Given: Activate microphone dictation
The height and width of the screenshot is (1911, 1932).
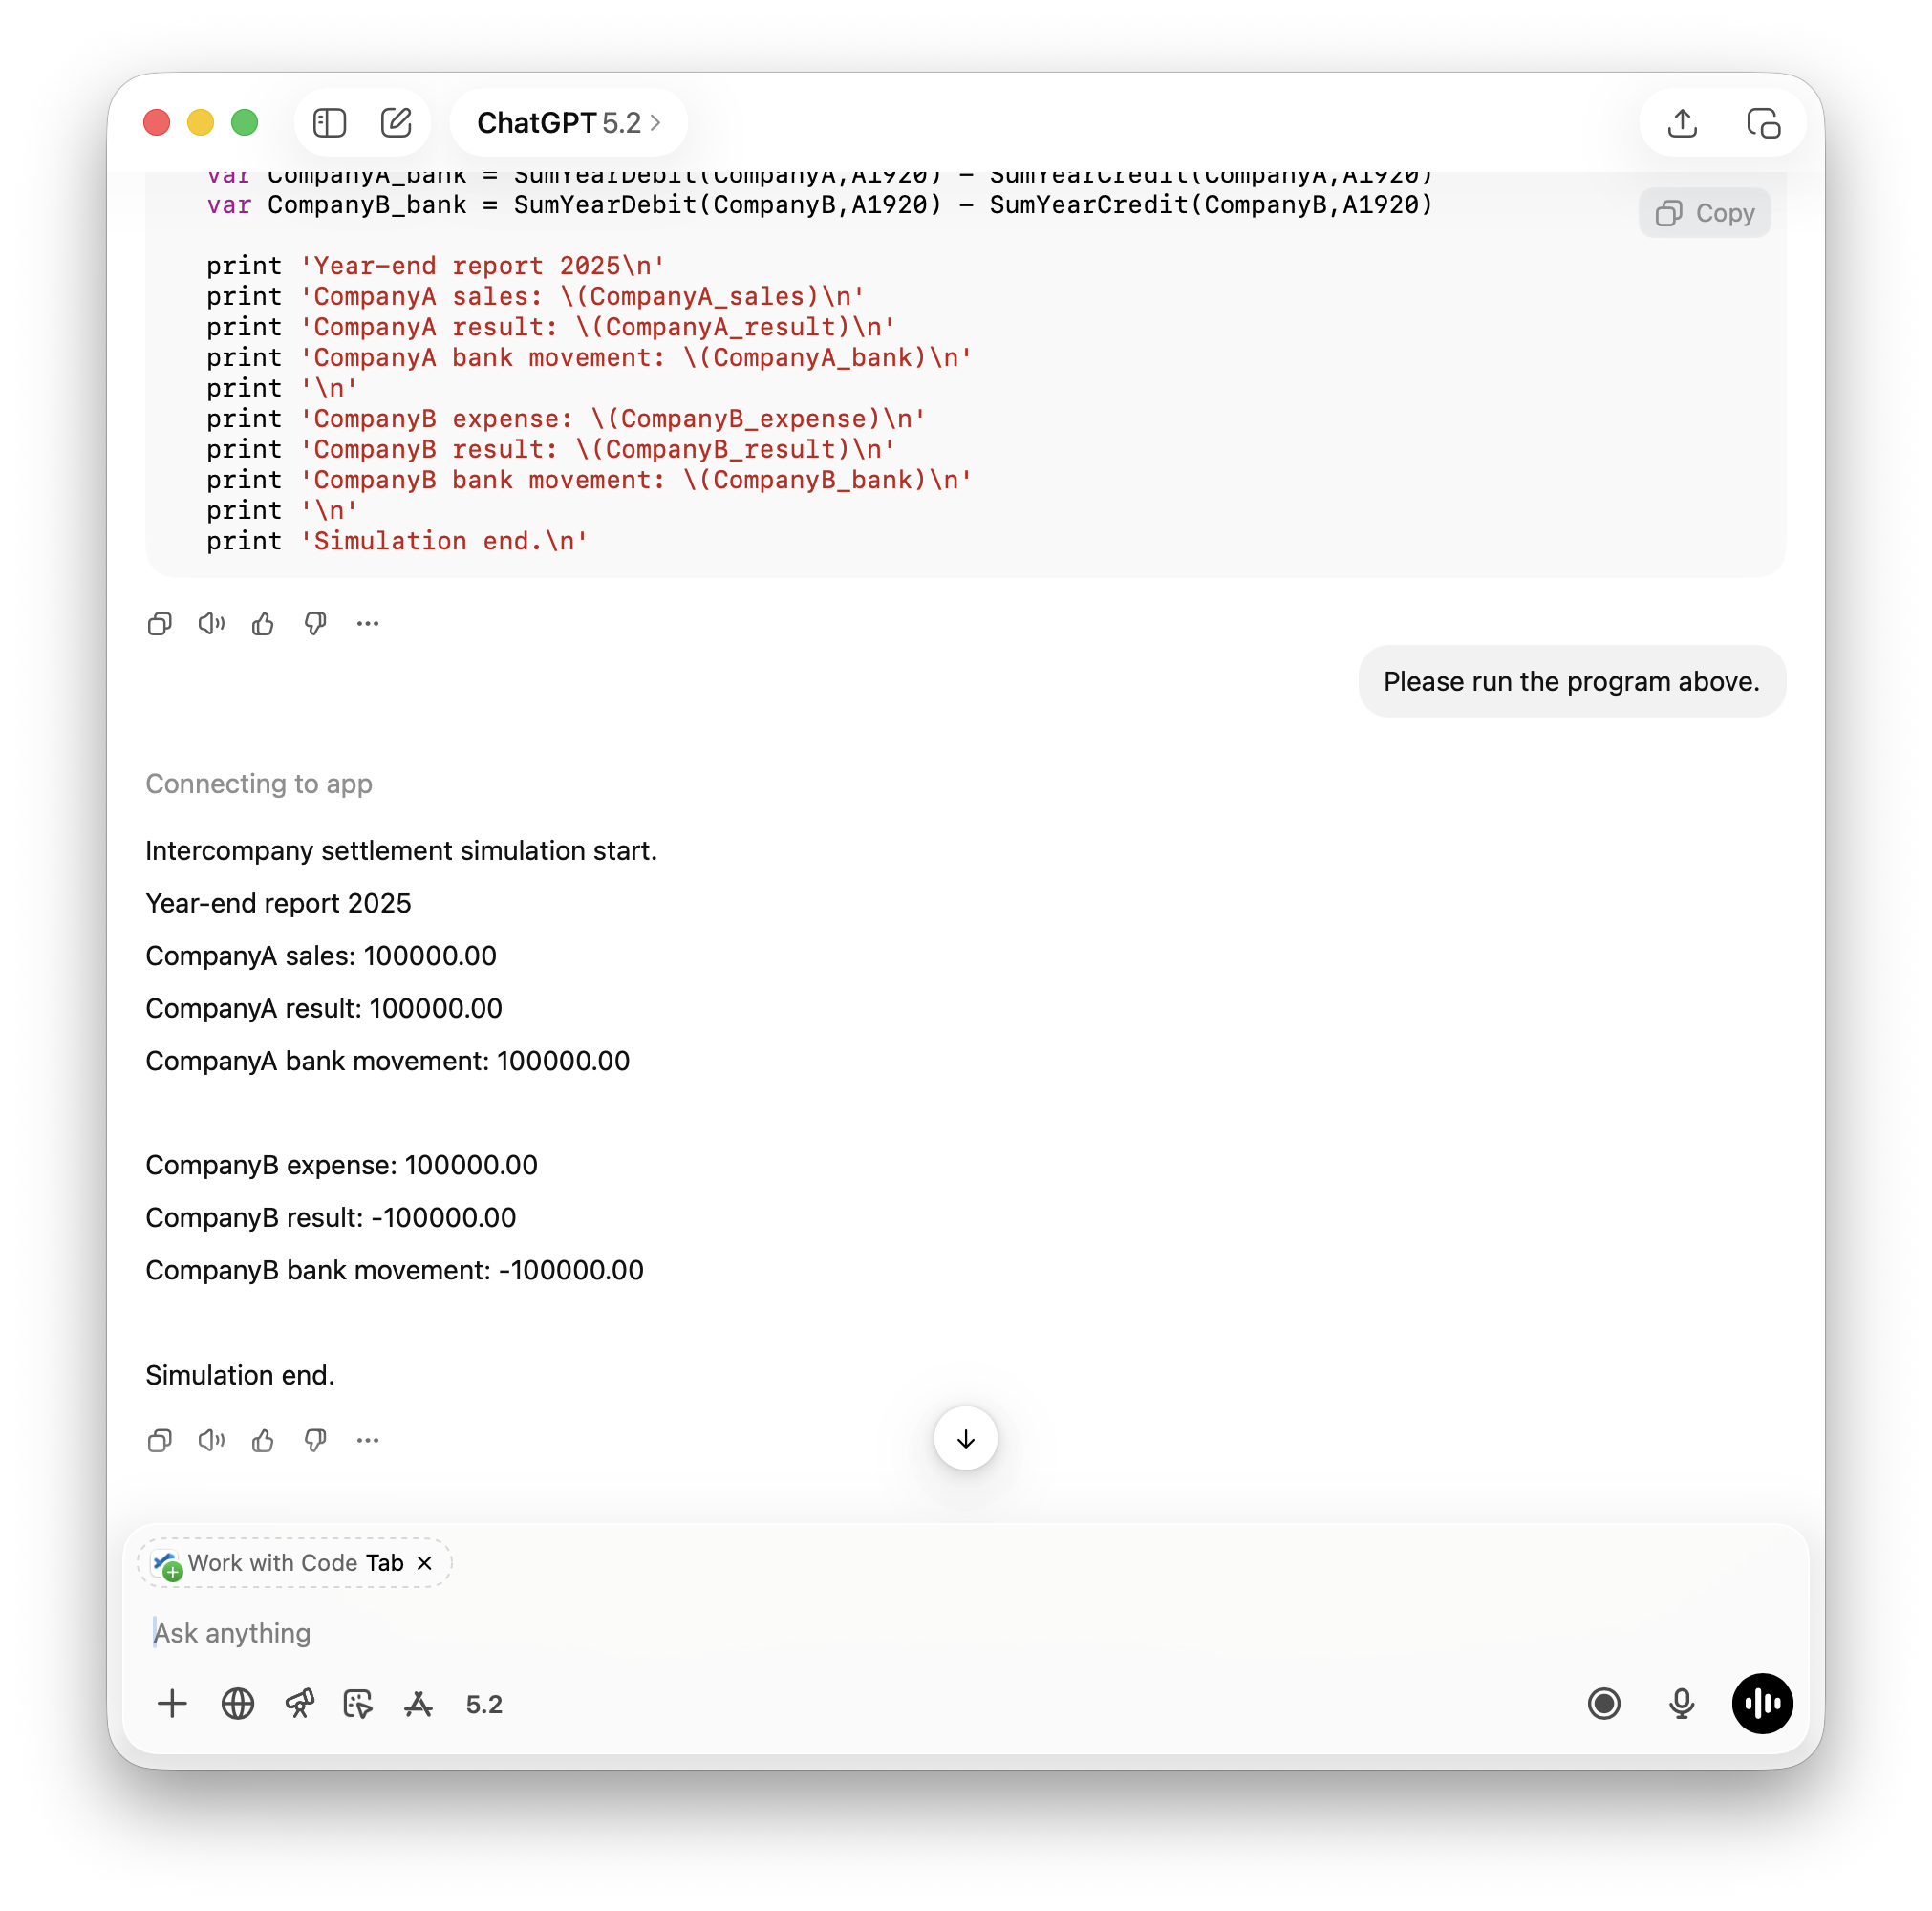Looking at the screenshot, I should pyautogui.click(x=1681, y=1704).
